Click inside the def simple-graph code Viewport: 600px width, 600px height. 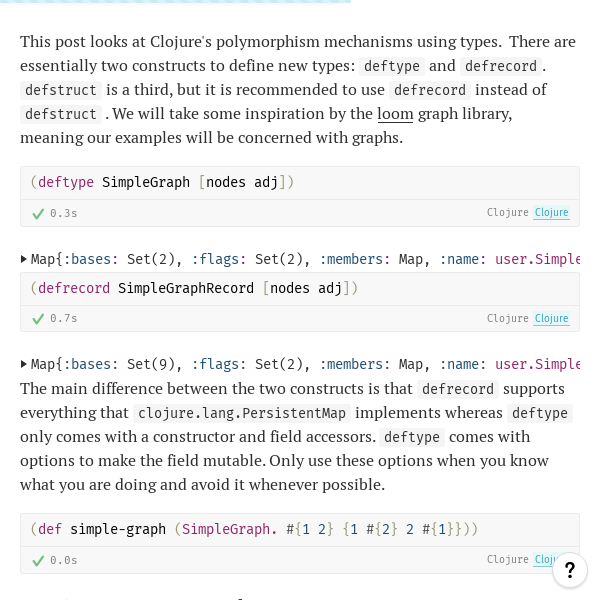pyautogui.click(x=300, y=530)
